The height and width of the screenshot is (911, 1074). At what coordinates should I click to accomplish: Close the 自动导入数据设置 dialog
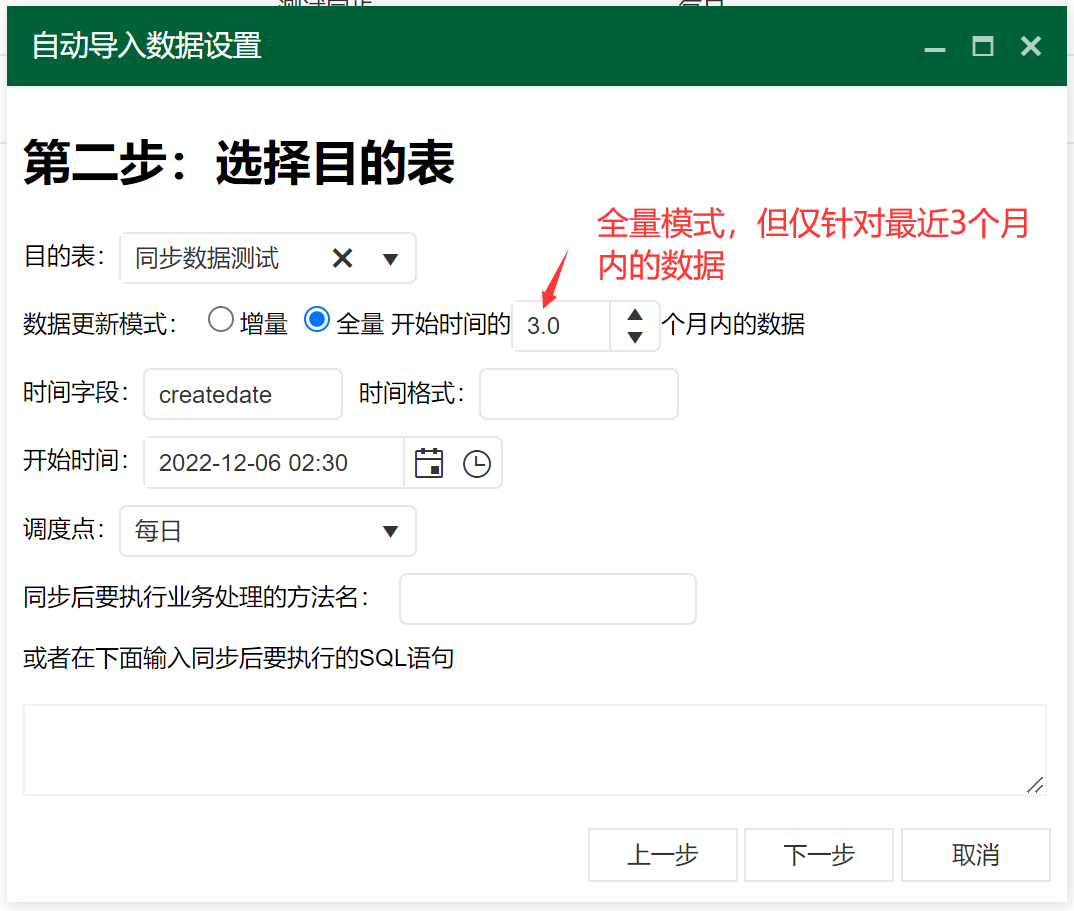pyautogui.click(x=1031, y=47)
